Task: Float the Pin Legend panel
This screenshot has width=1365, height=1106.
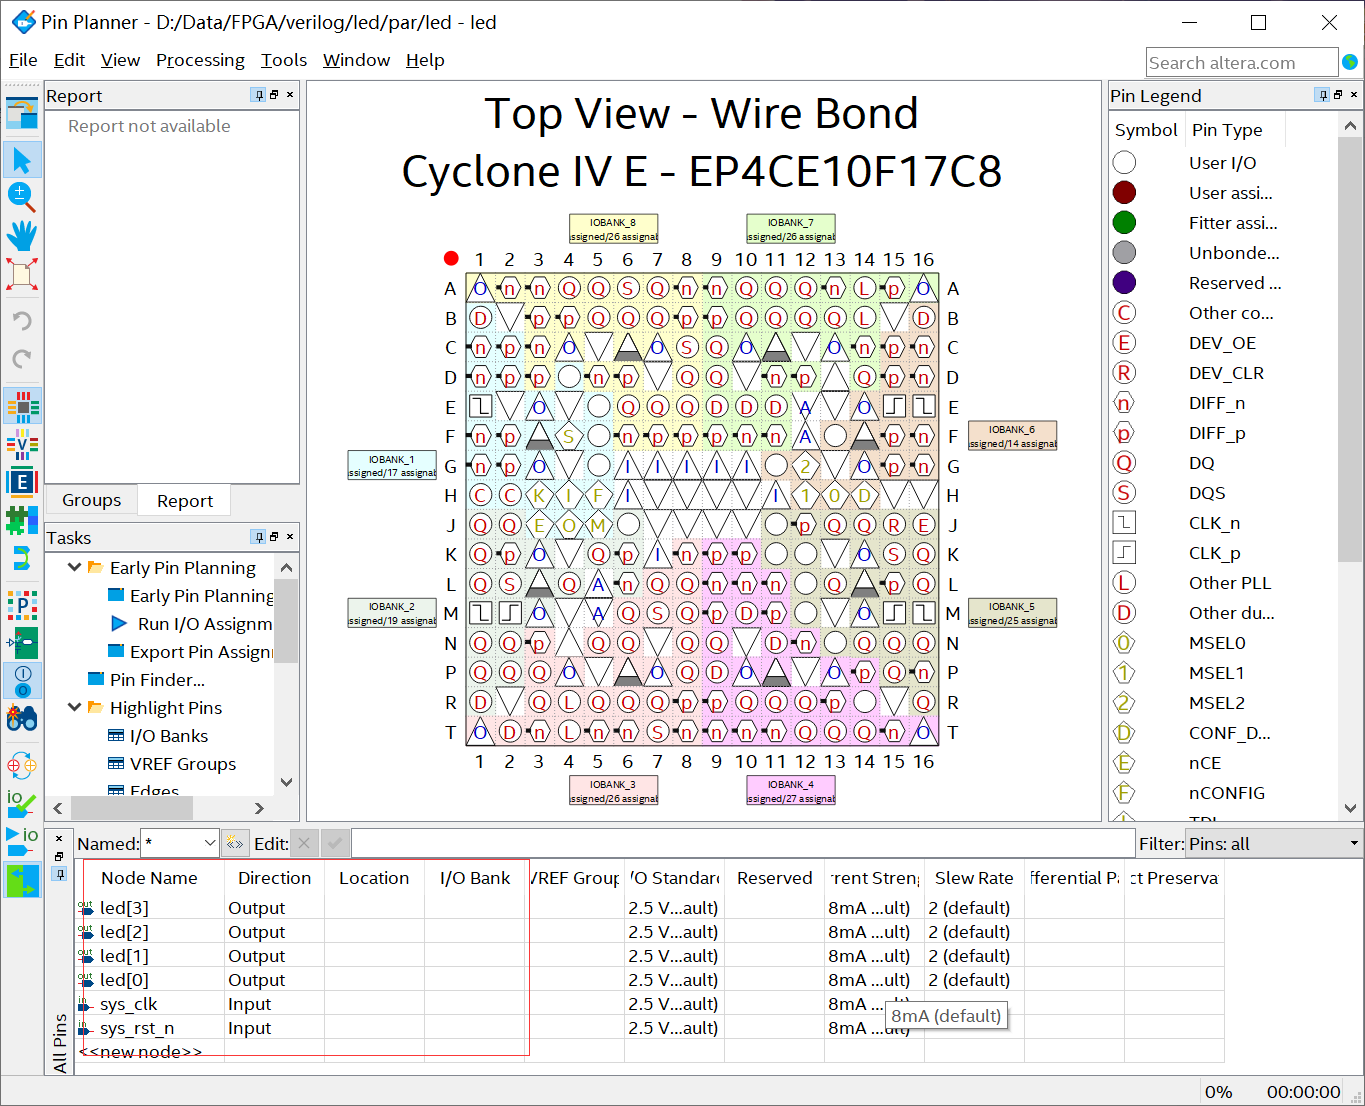Action: click(x=1338, y=95)
